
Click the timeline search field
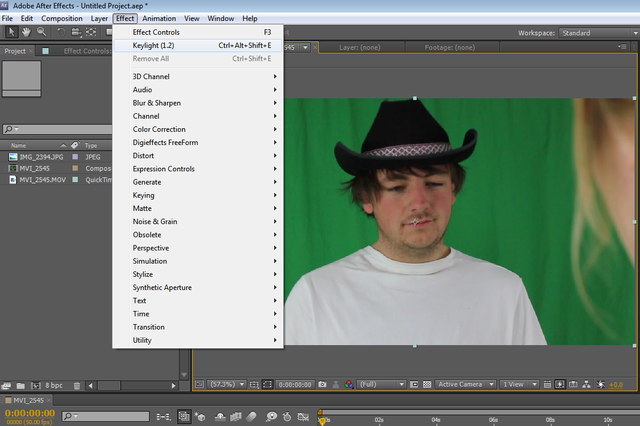click(105, 416)
